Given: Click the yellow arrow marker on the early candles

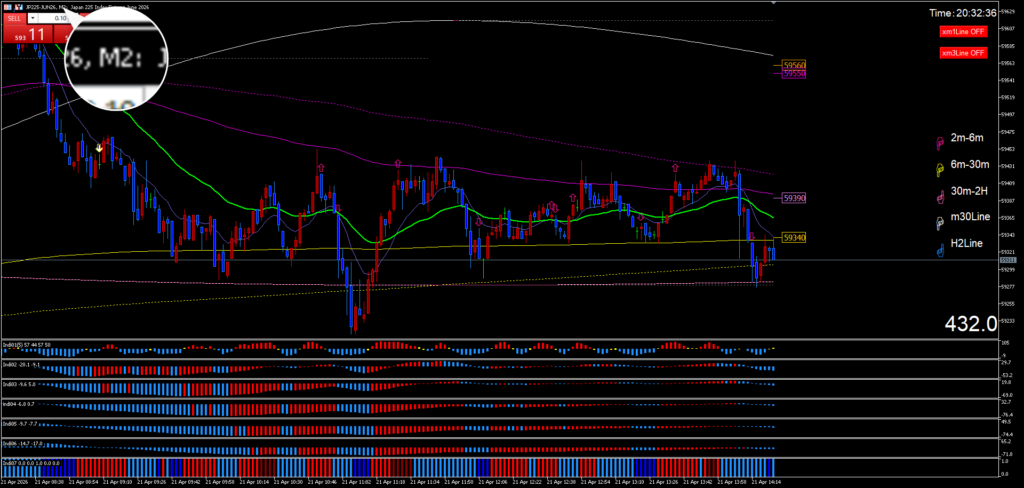Looking at the screenshot, I should [x=99, y=148].
